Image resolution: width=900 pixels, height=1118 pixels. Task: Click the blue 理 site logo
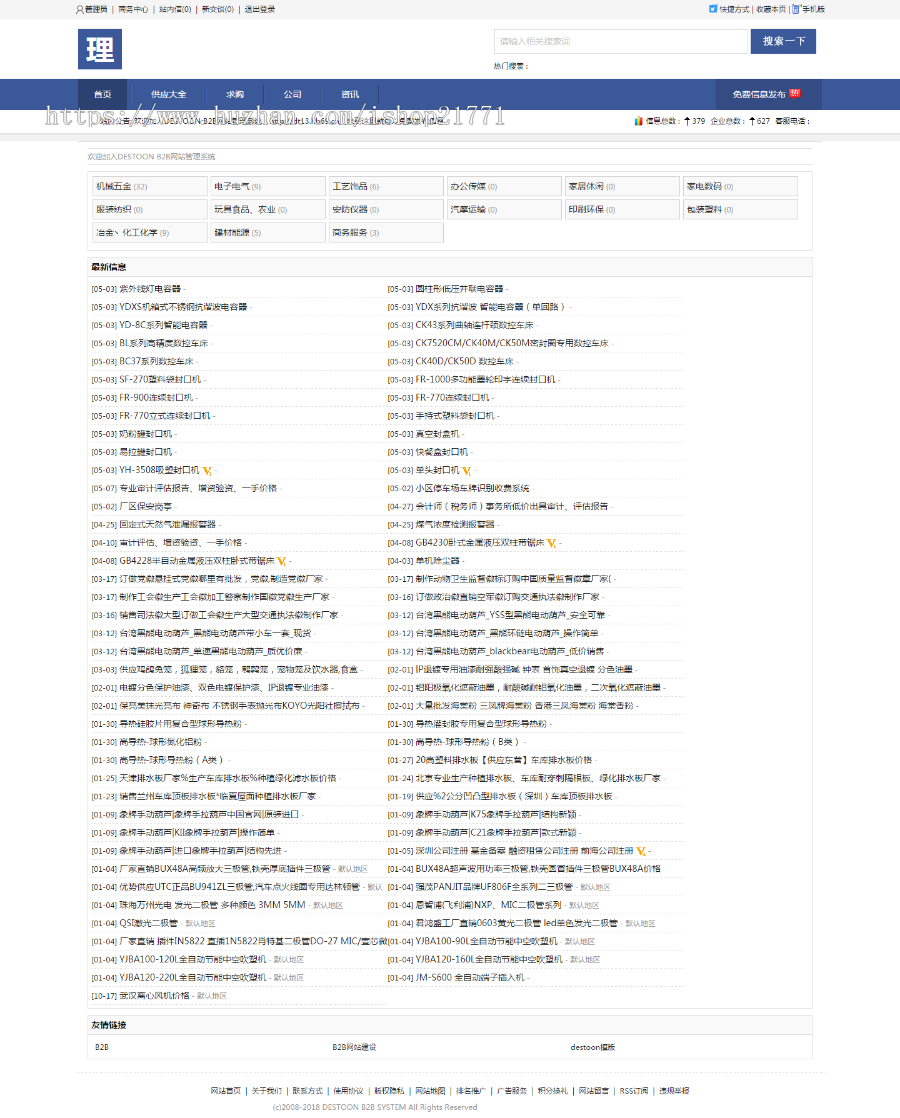[x=100, y=49]
